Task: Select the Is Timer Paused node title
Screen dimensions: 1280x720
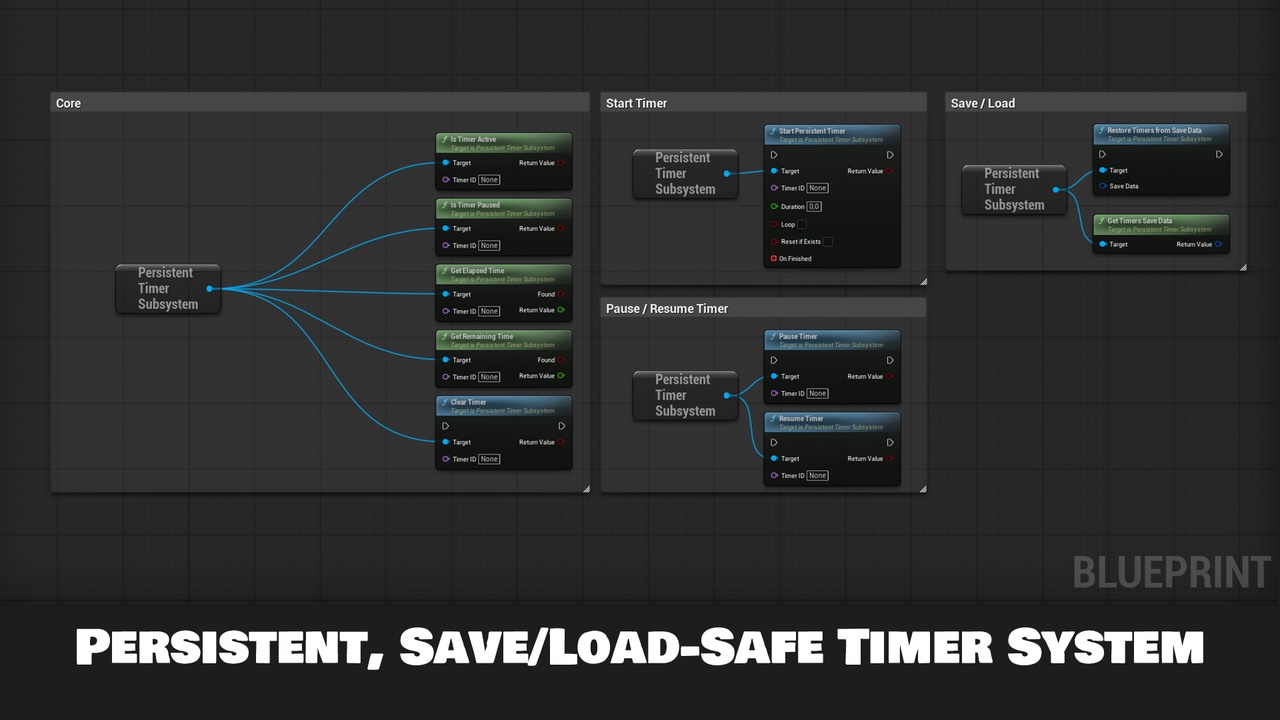Action: 475,205
